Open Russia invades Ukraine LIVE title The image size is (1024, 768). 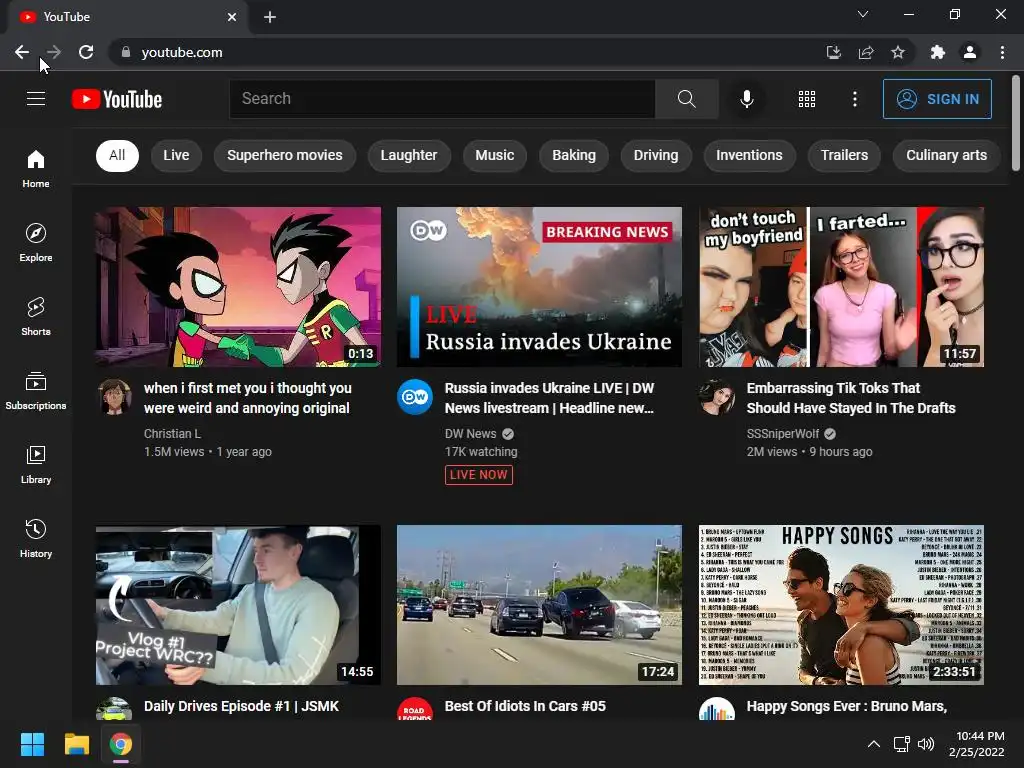pos(549,398)
